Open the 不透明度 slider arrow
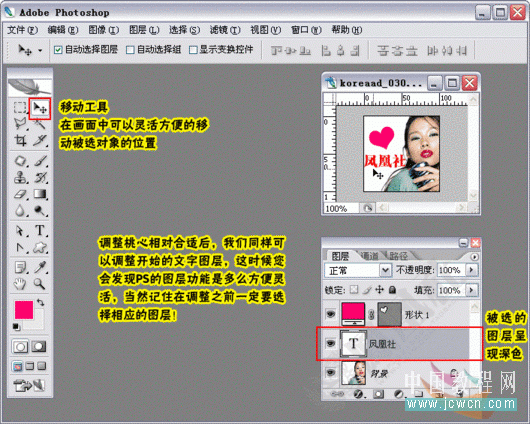Screen dimensions: 530x424 click(x=472, y=270)
